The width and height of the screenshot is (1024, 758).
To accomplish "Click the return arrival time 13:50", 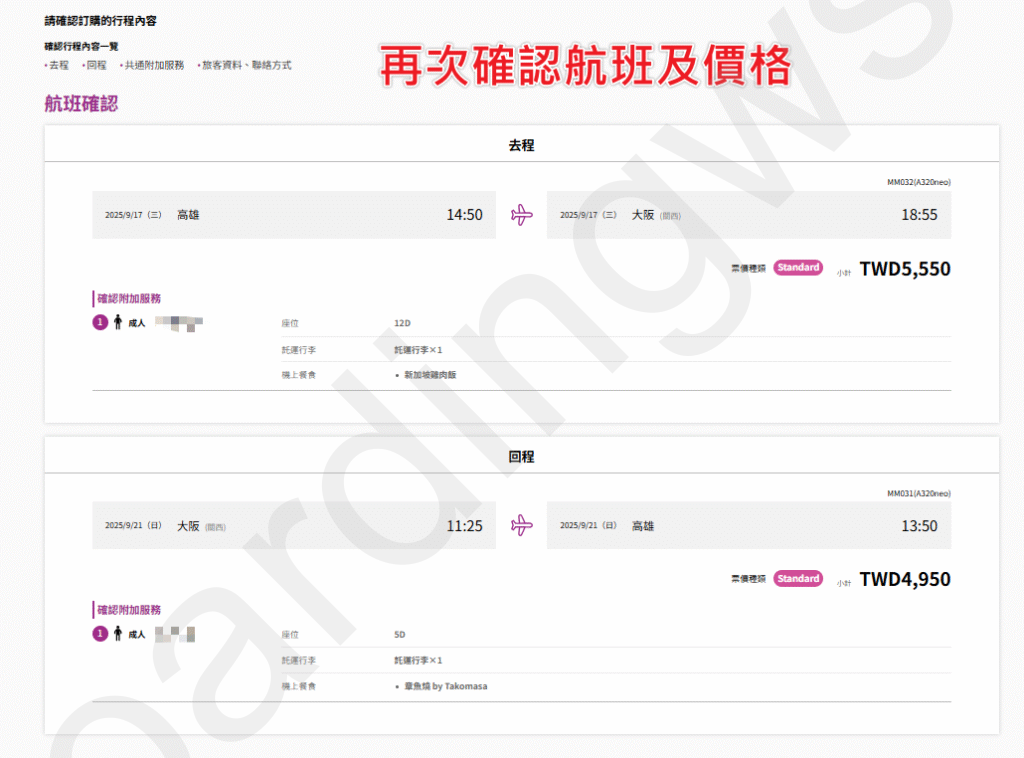I will (920, 526).
